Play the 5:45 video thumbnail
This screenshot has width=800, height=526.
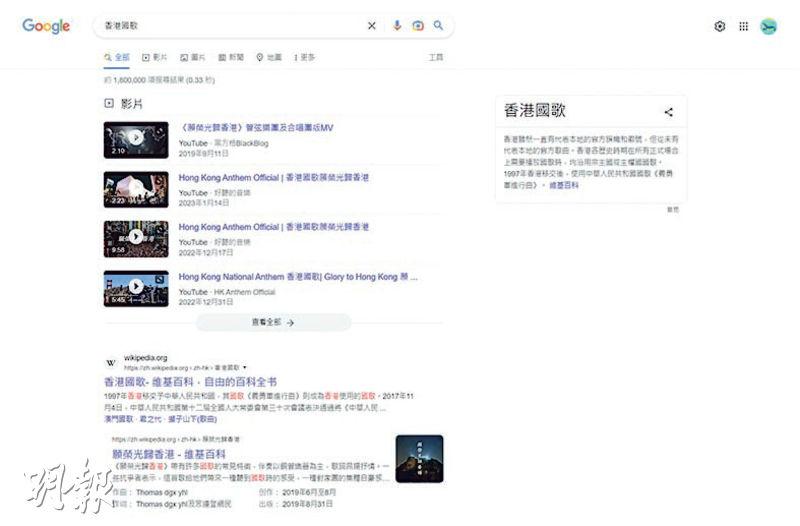[136, 288]
